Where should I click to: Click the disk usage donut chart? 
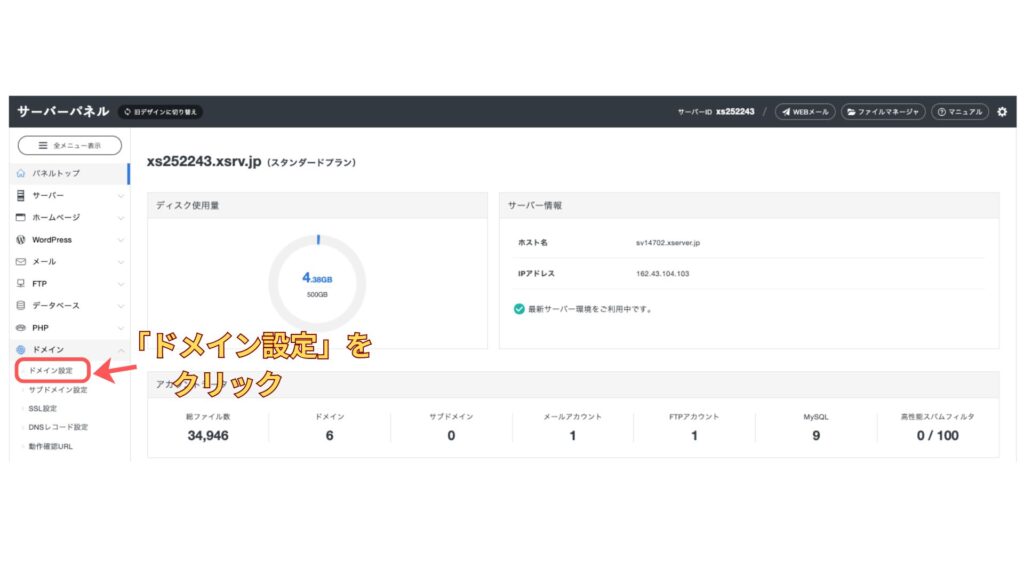(x=317, y=283)
